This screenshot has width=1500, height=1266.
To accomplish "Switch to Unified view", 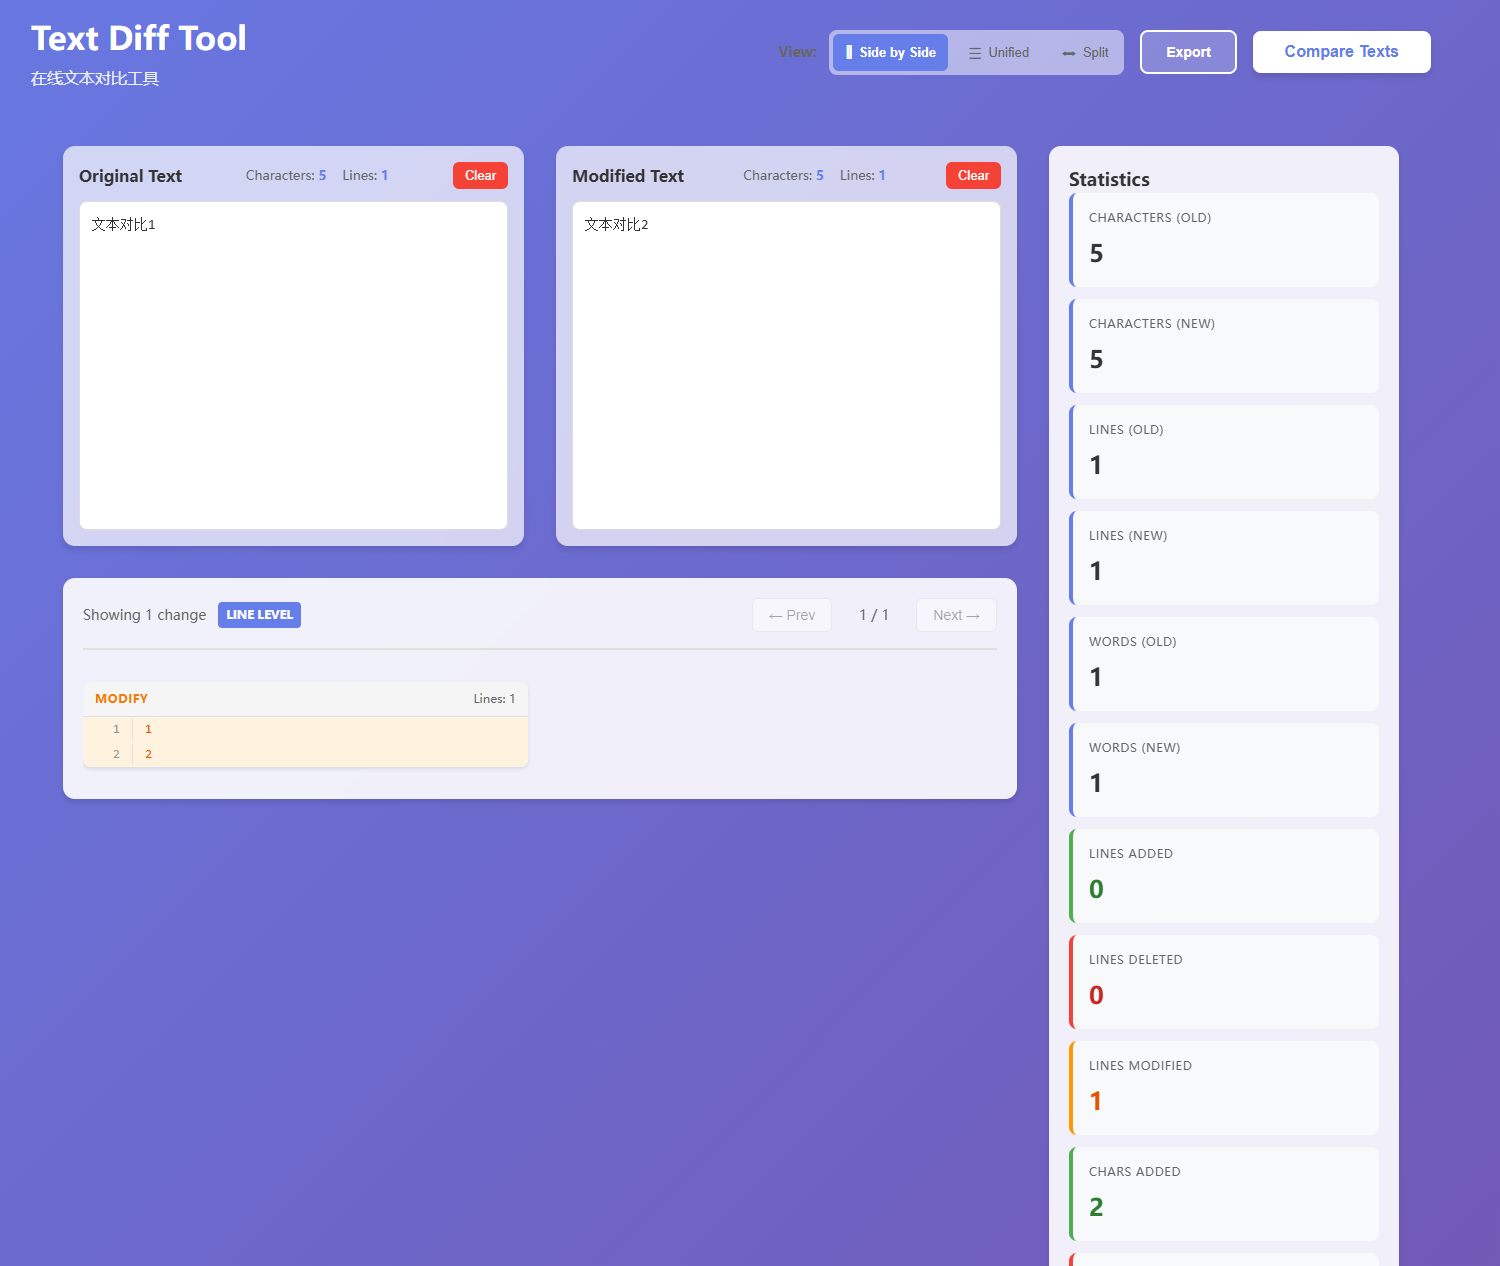I will click(x=998, y=52).
